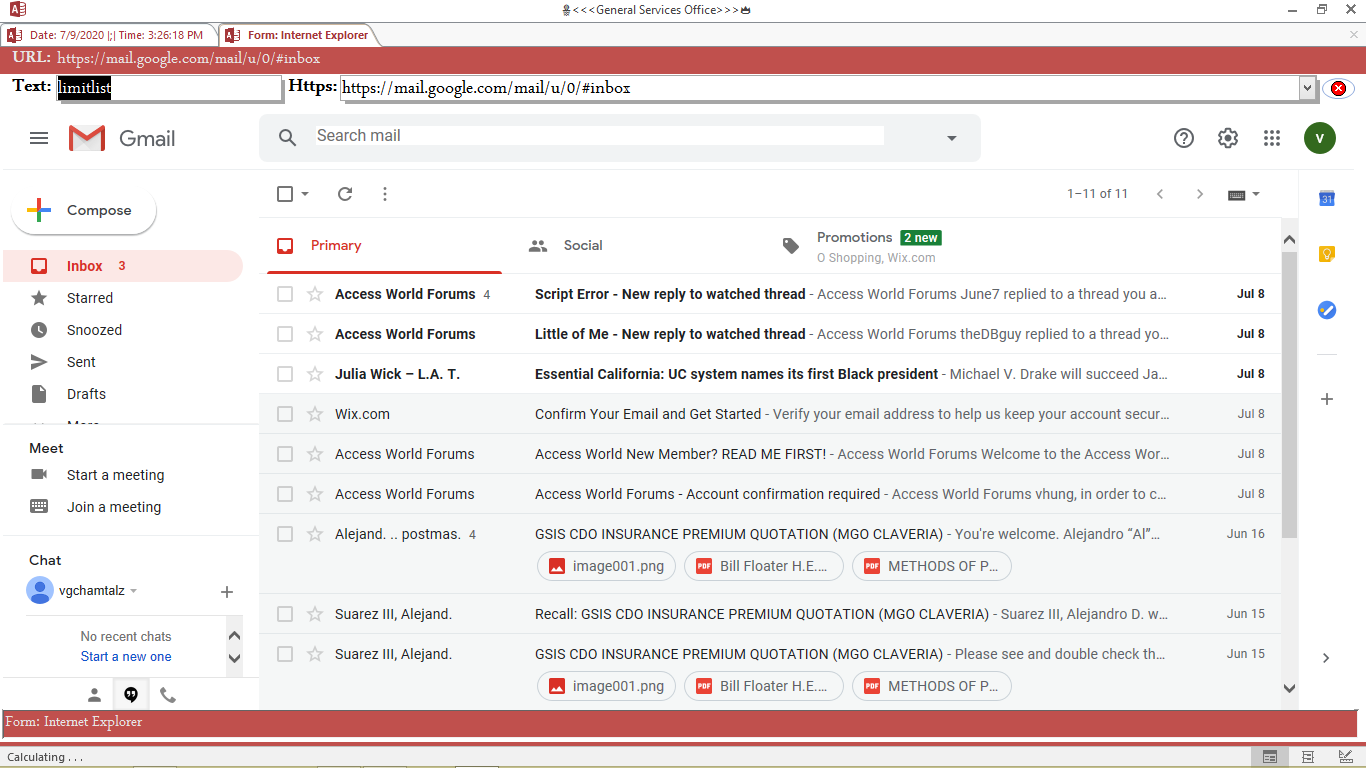Open the Drafts folder
Viewport: 1366px width, 768px height.
pos(123,394)
